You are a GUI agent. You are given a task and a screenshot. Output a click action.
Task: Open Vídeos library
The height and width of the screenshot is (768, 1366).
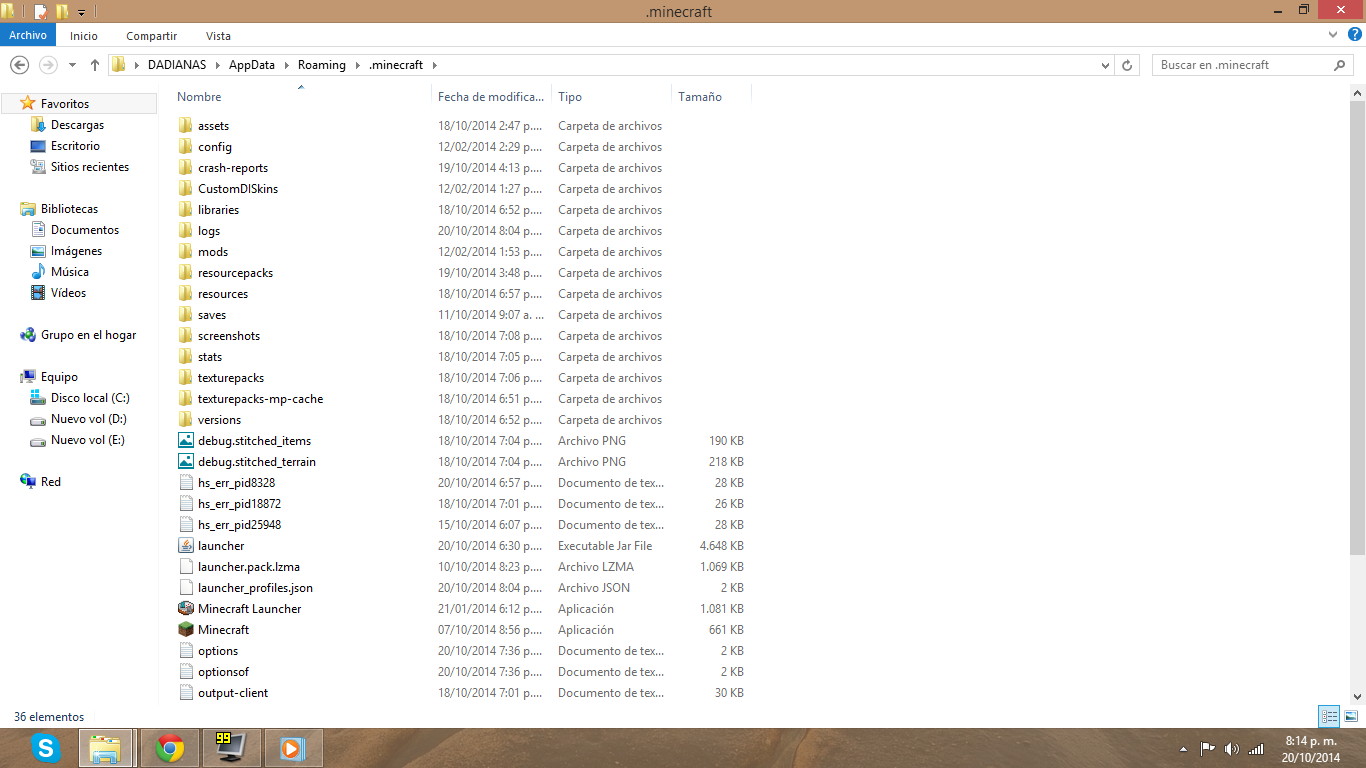click(68, 293)
